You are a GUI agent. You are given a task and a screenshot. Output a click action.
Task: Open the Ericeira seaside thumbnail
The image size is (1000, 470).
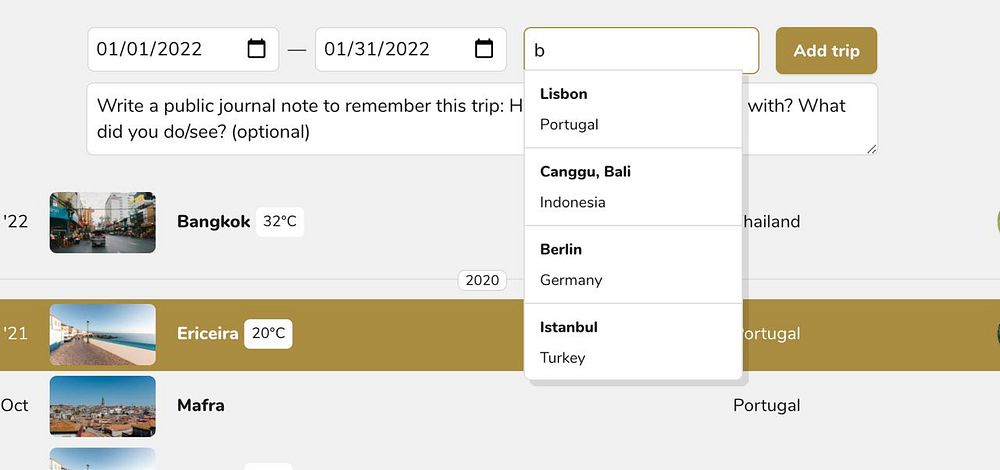102,334
